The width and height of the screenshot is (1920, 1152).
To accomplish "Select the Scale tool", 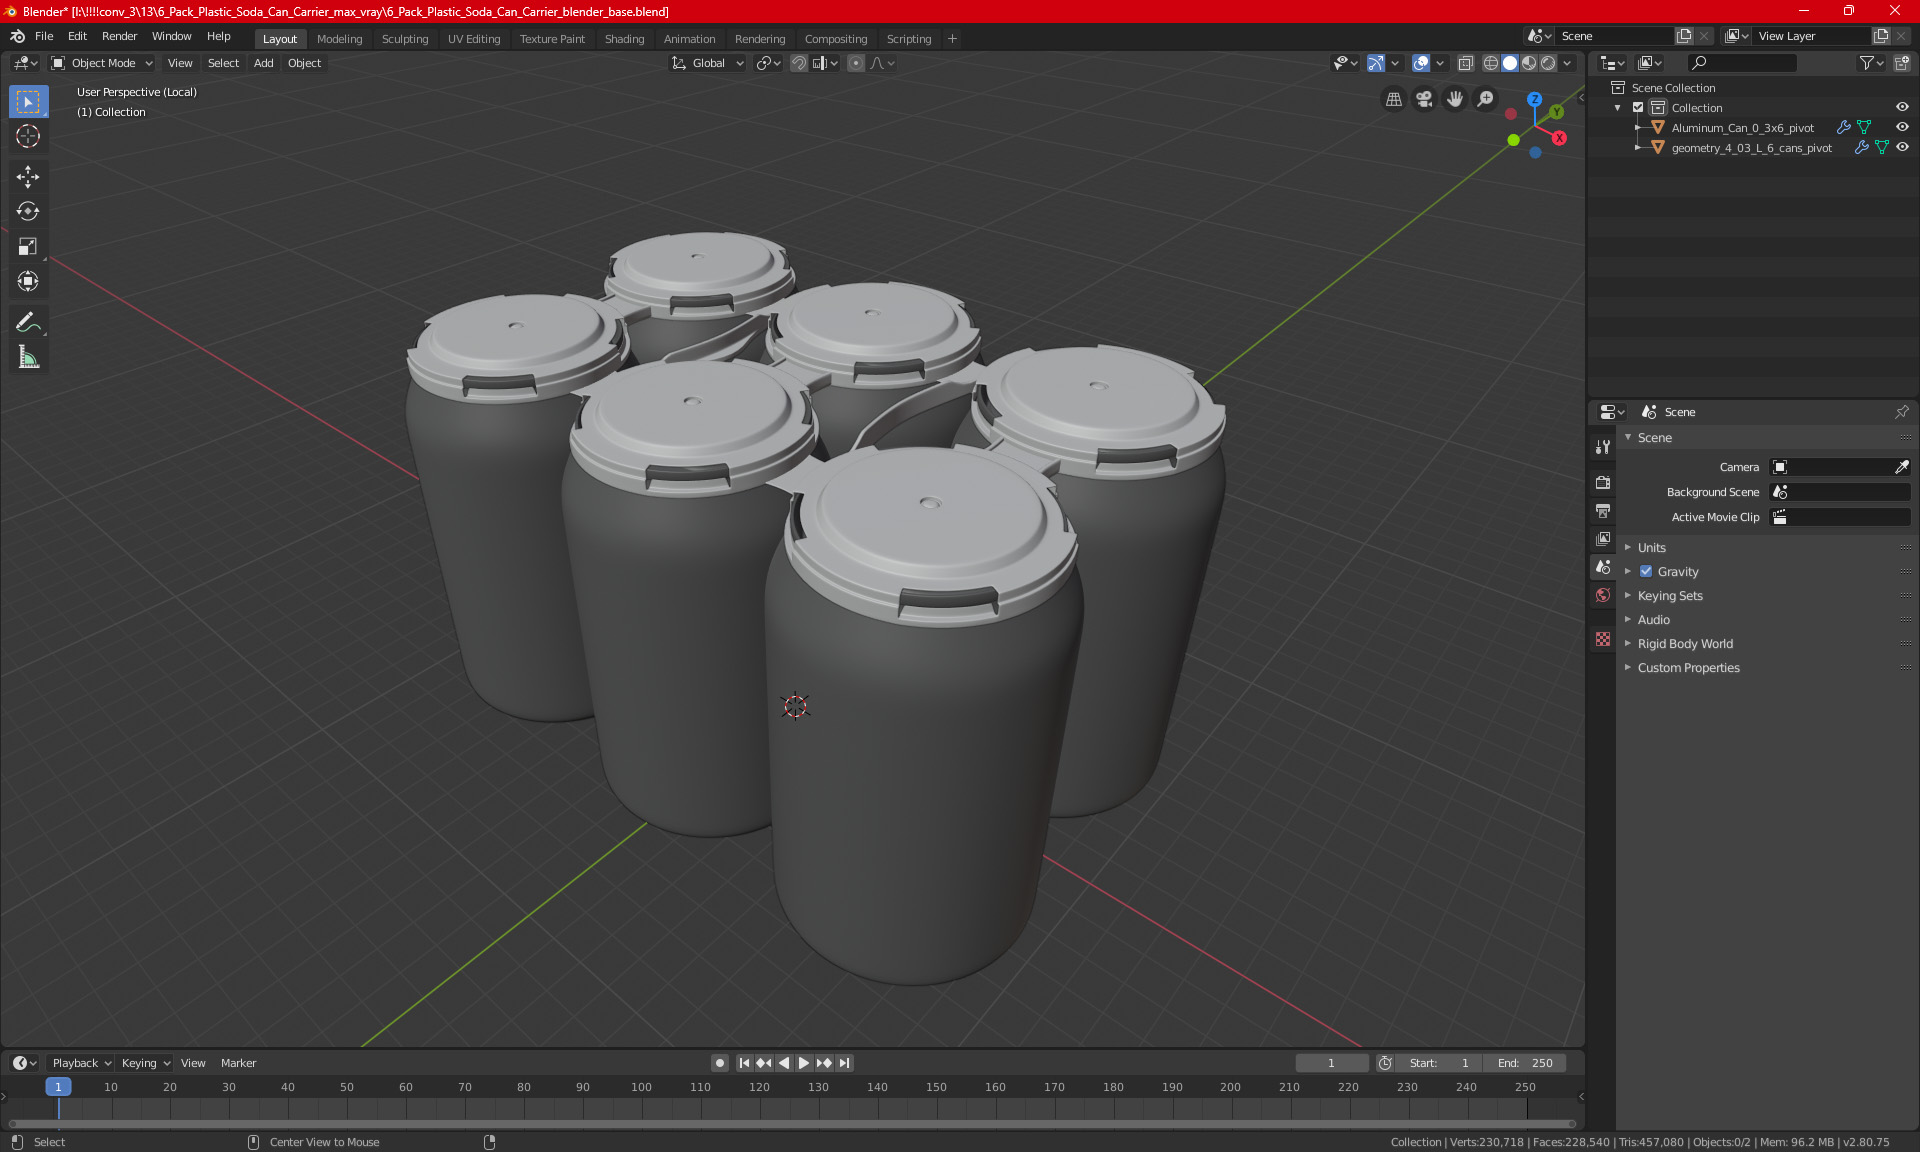I will click(x=28, y=246).
